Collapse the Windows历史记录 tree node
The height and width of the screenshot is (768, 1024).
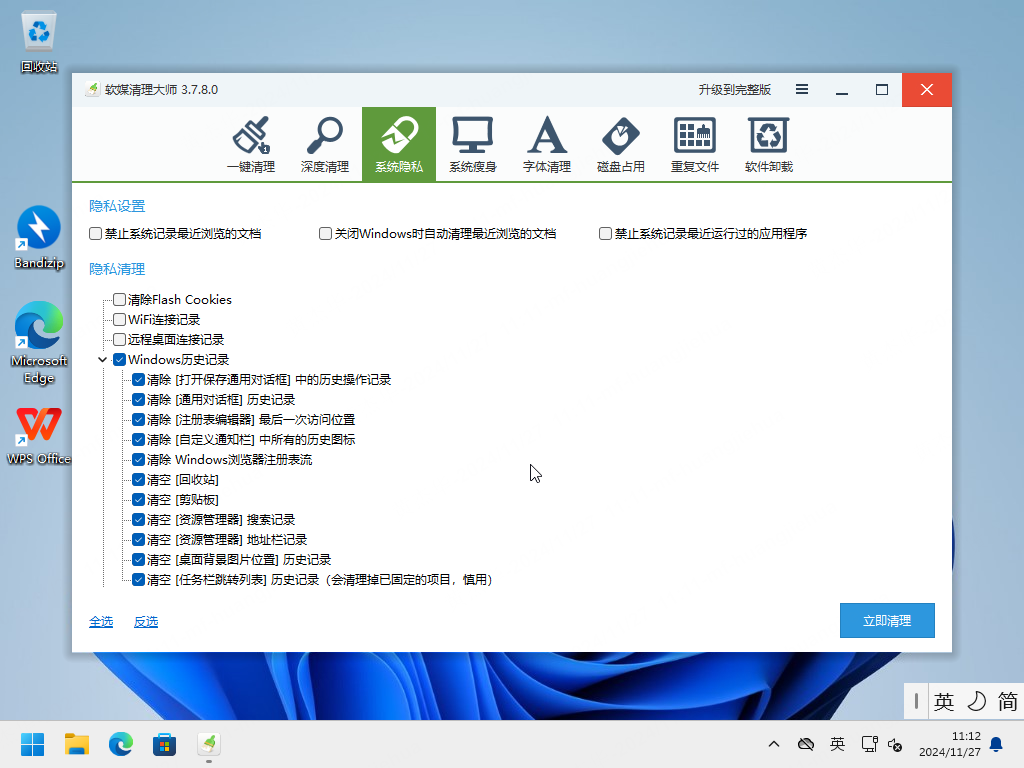103,359
